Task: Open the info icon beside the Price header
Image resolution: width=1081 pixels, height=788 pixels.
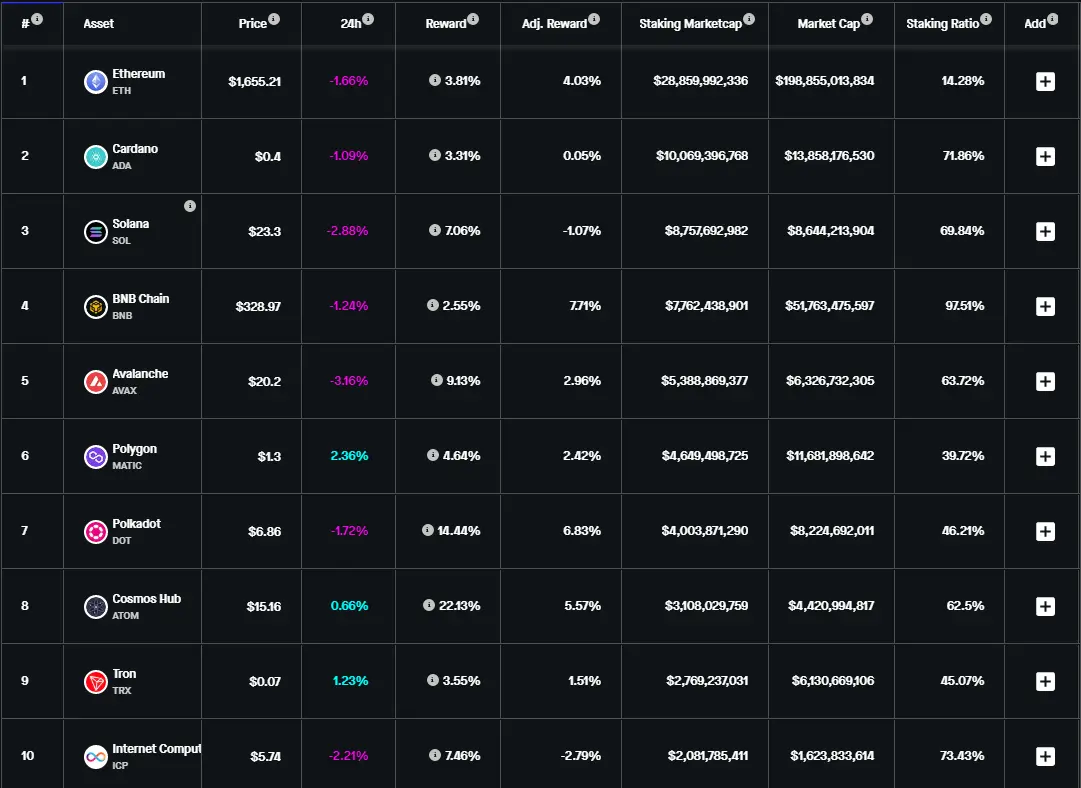Action: [274, 19]
